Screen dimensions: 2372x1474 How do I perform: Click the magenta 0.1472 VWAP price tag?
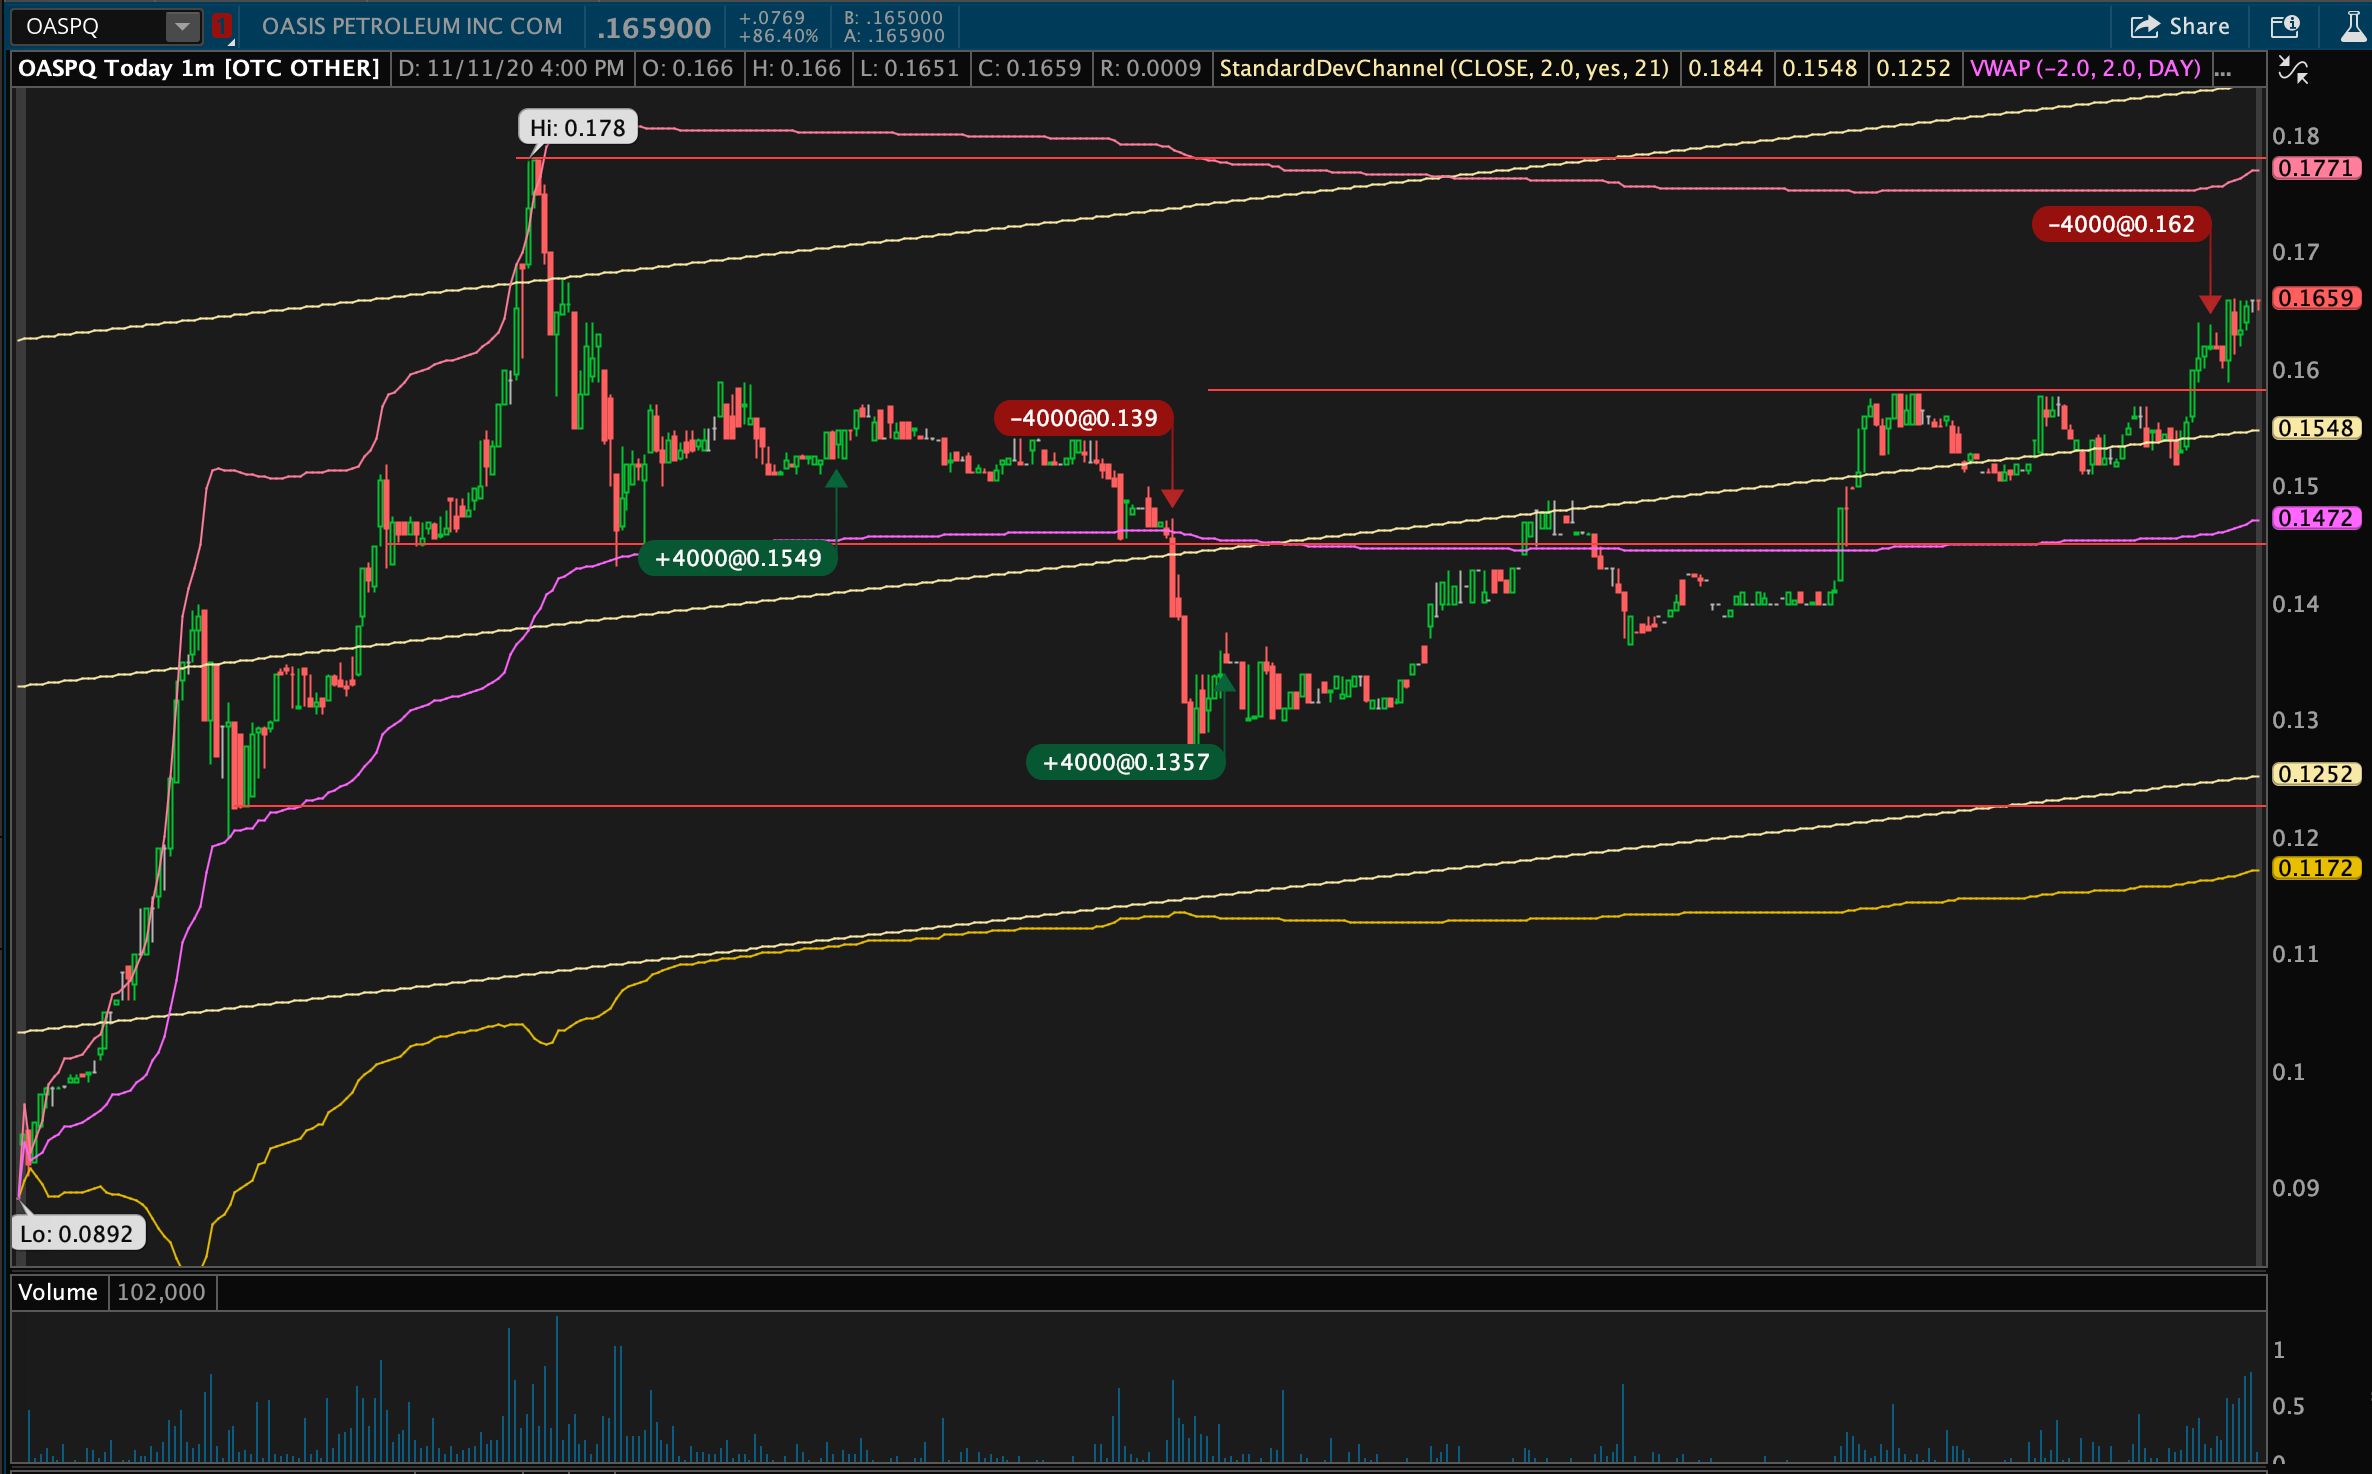coord(2315,518)
